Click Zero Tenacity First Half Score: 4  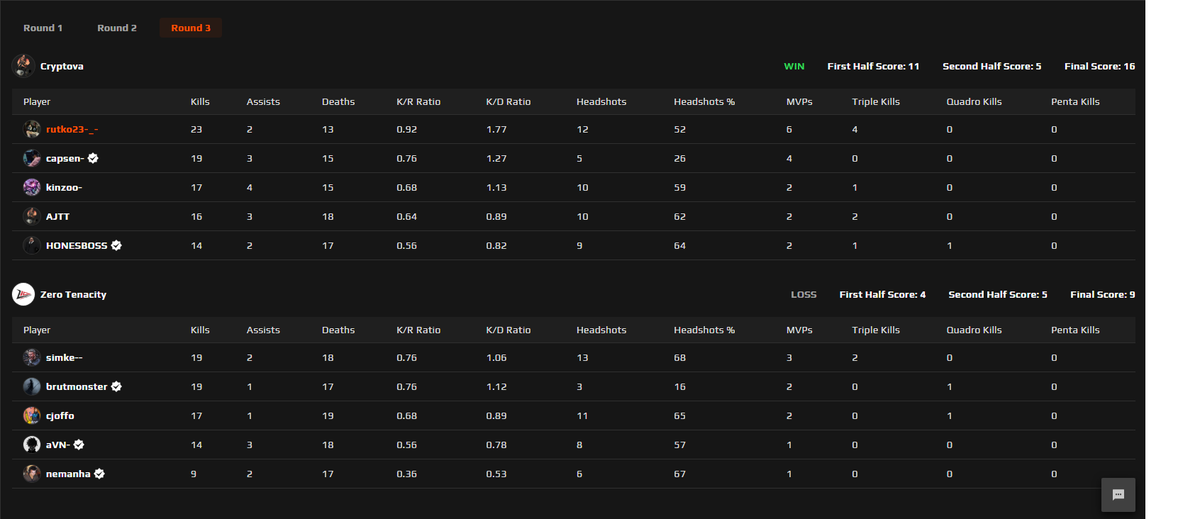pyautogui.click(x=882, y=294)
